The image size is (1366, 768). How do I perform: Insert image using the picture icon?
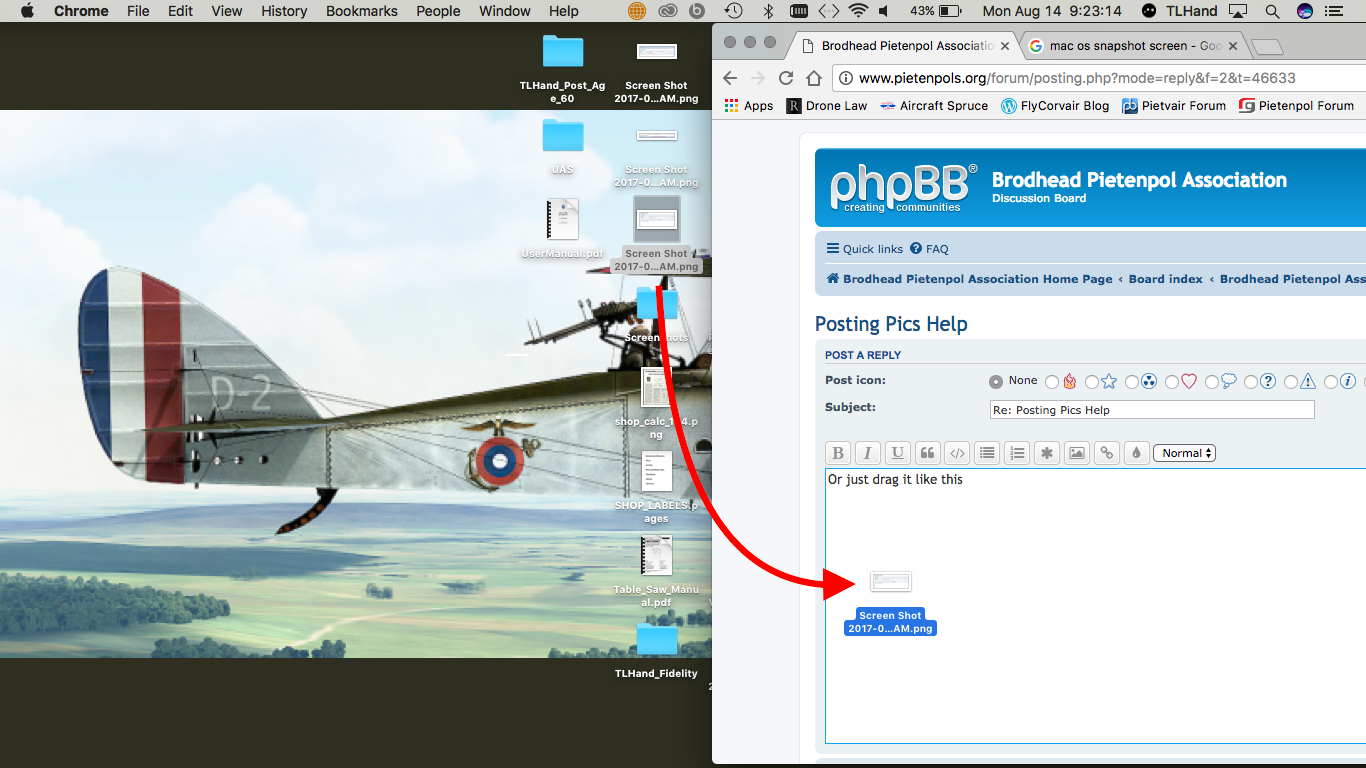click(x=1076, y=453)
